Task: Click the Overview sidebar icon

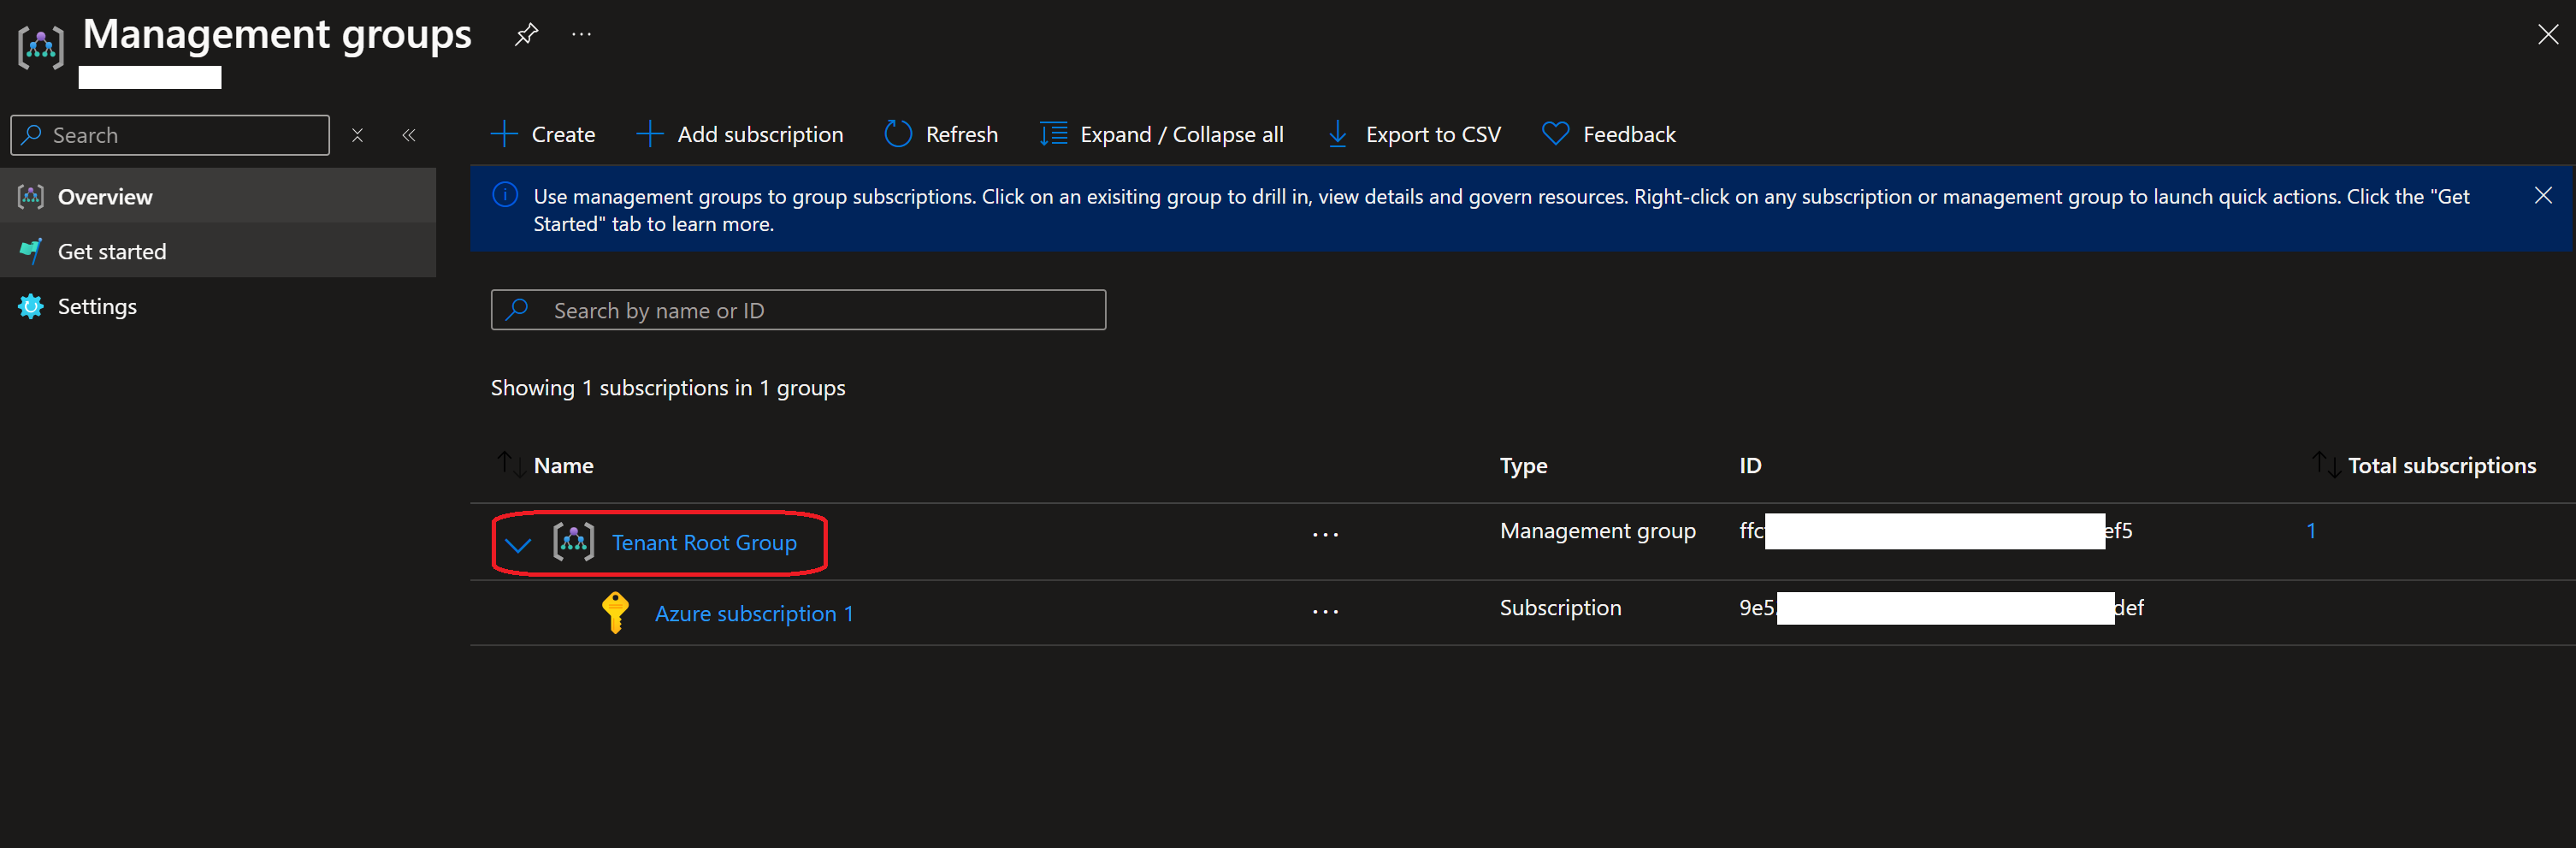Action: [x=31, y=196]
